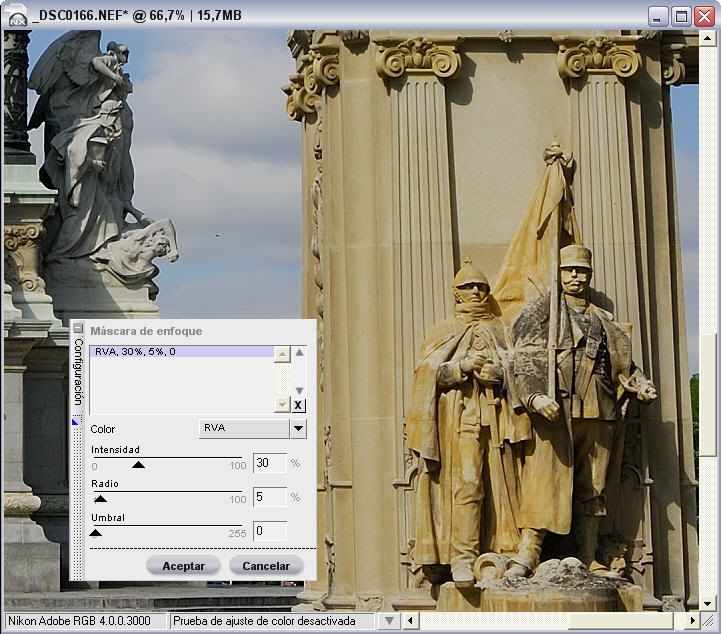
Task: Click the Intensidad slider handle
Action: pos(138,465)
